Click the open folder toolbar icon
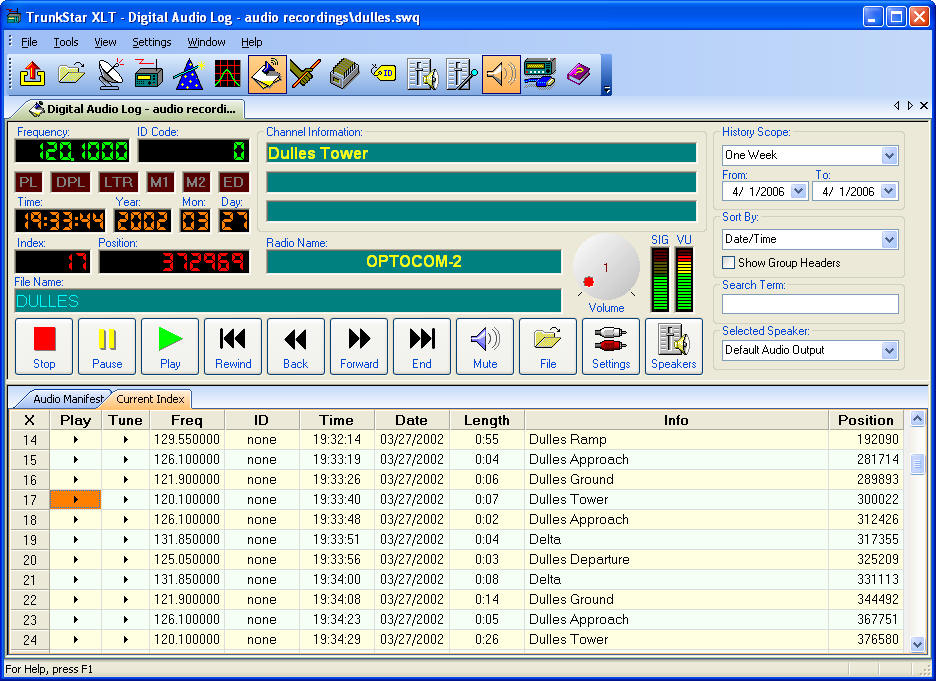The image size is (936, 681). coord(71,75)
